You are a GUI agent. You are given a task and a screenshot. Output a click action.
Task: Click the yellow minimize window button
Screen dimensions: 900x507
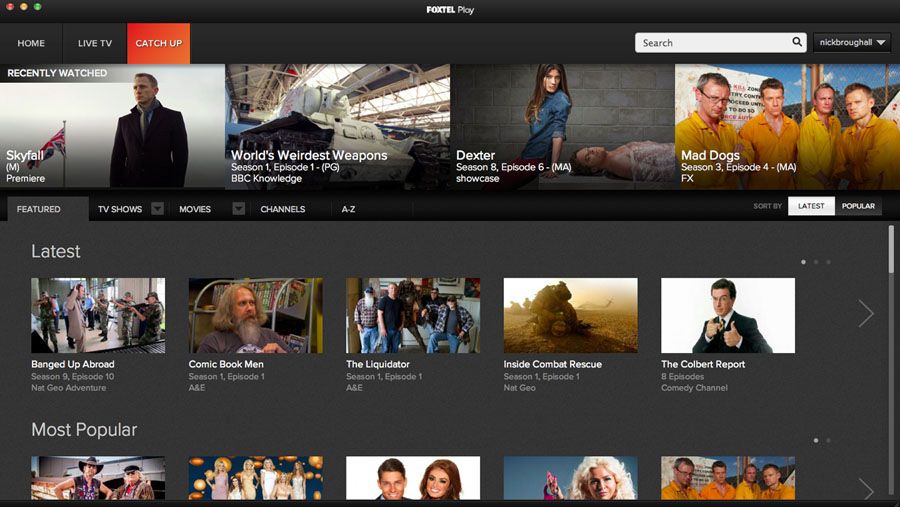tap(24, 6)
